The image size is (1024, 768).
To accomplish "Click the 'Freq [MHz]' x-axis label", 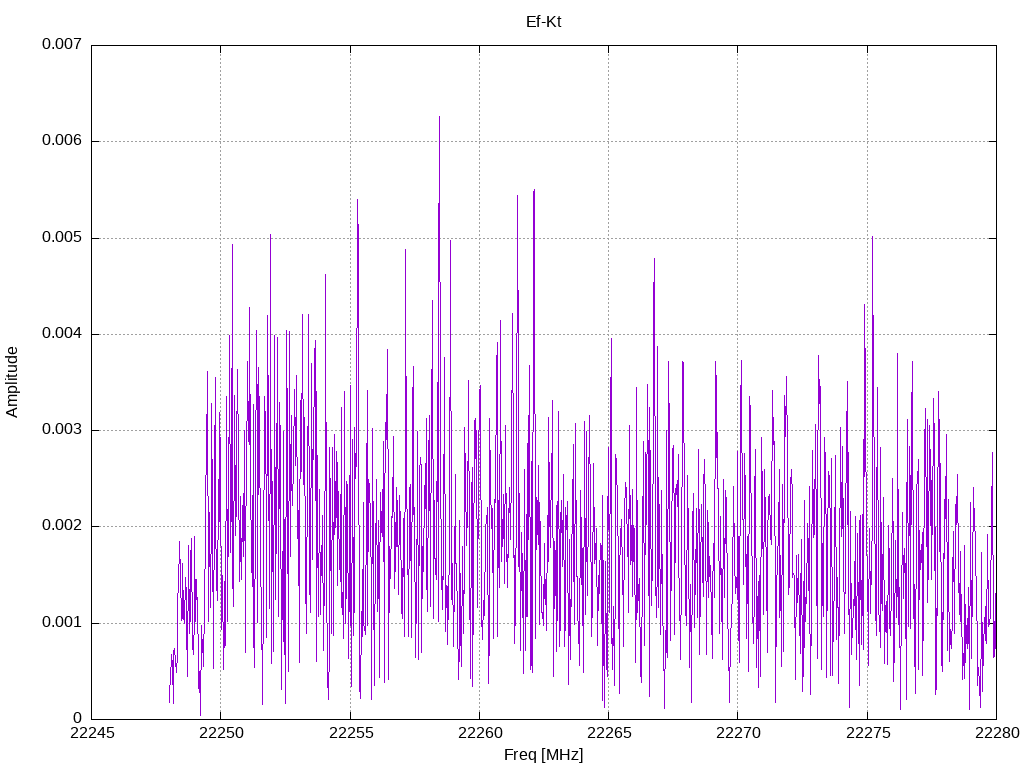I will pyautogui.click(x=543, y=755).
